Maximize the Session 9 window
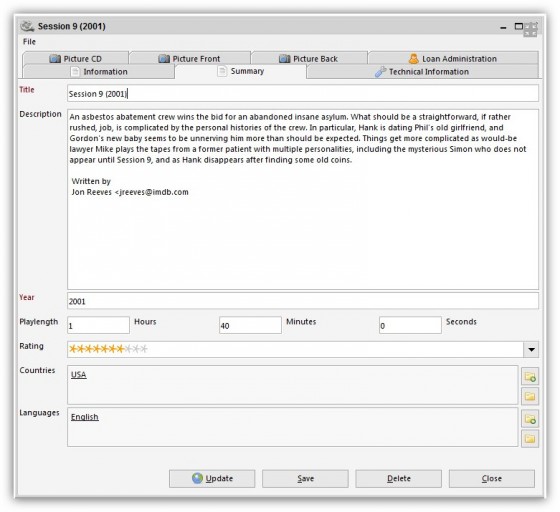560x512 pixels. 519,26
